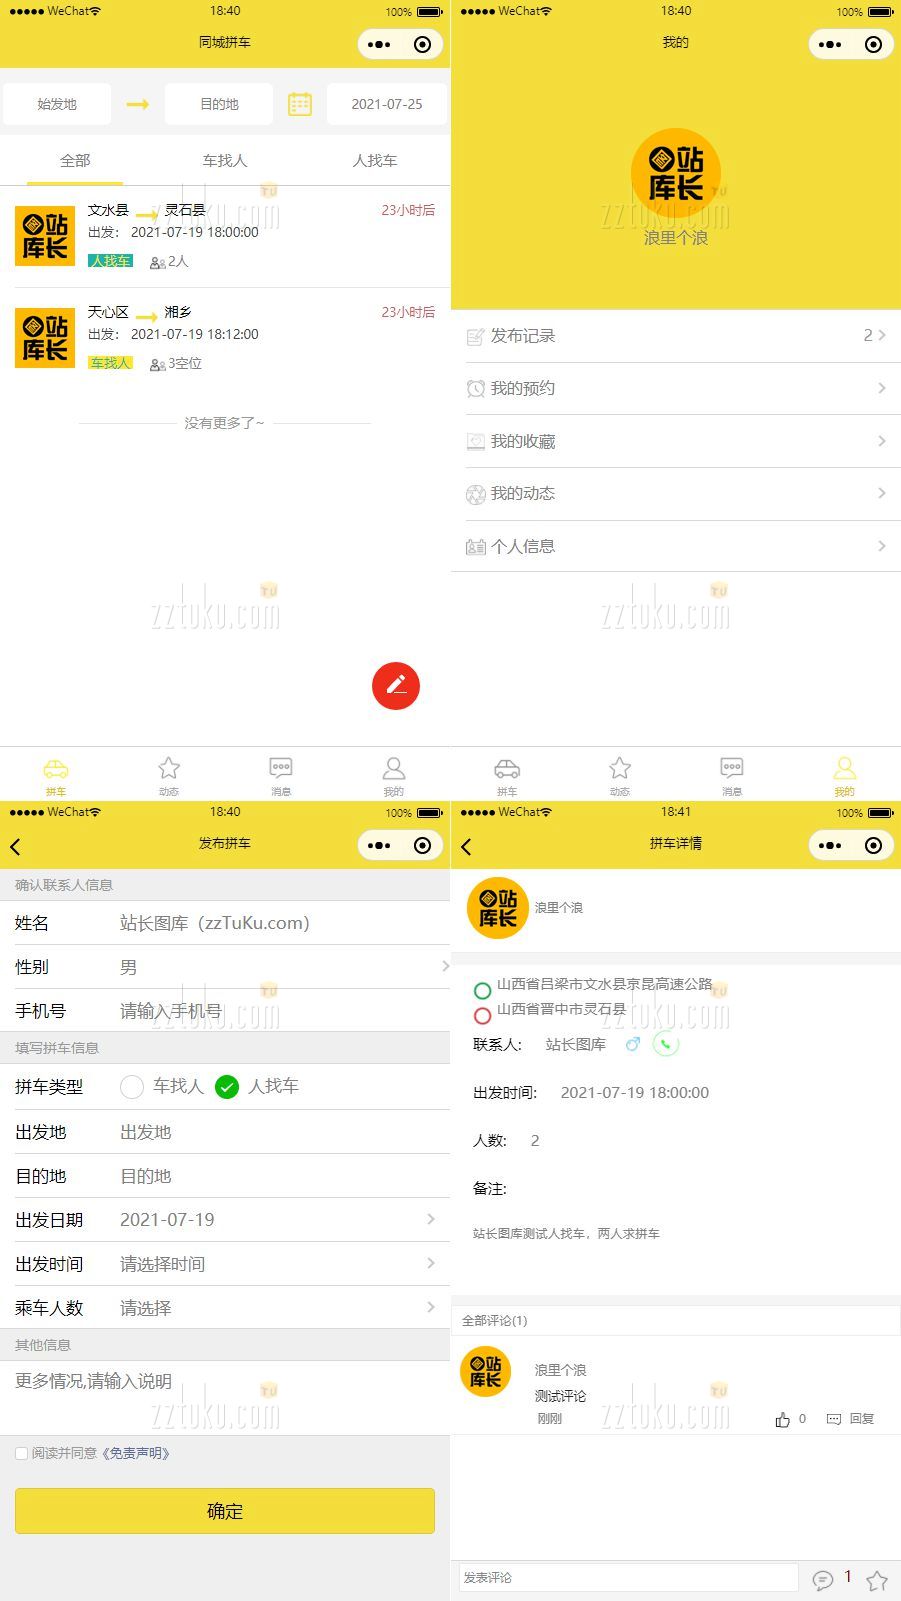Open 我的收藏 menu row
This screenshot has width=901, height=1601.
pos(676,441)
